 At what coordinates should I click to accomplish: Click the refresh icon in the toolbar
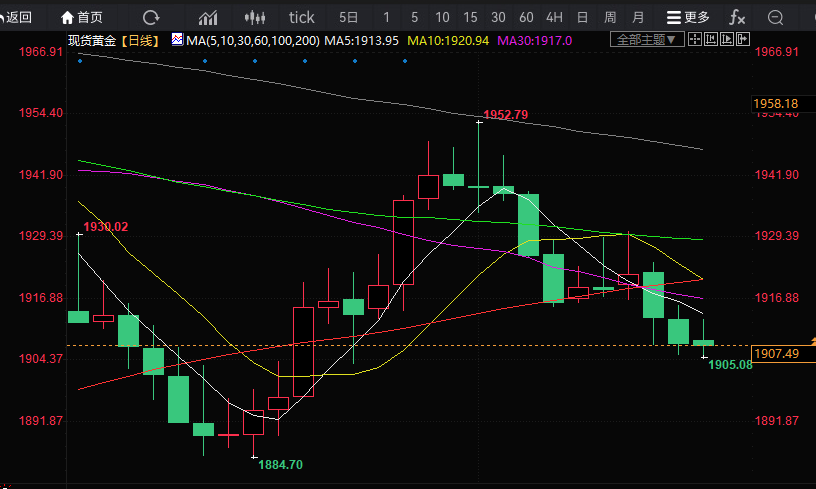(151, 17)
